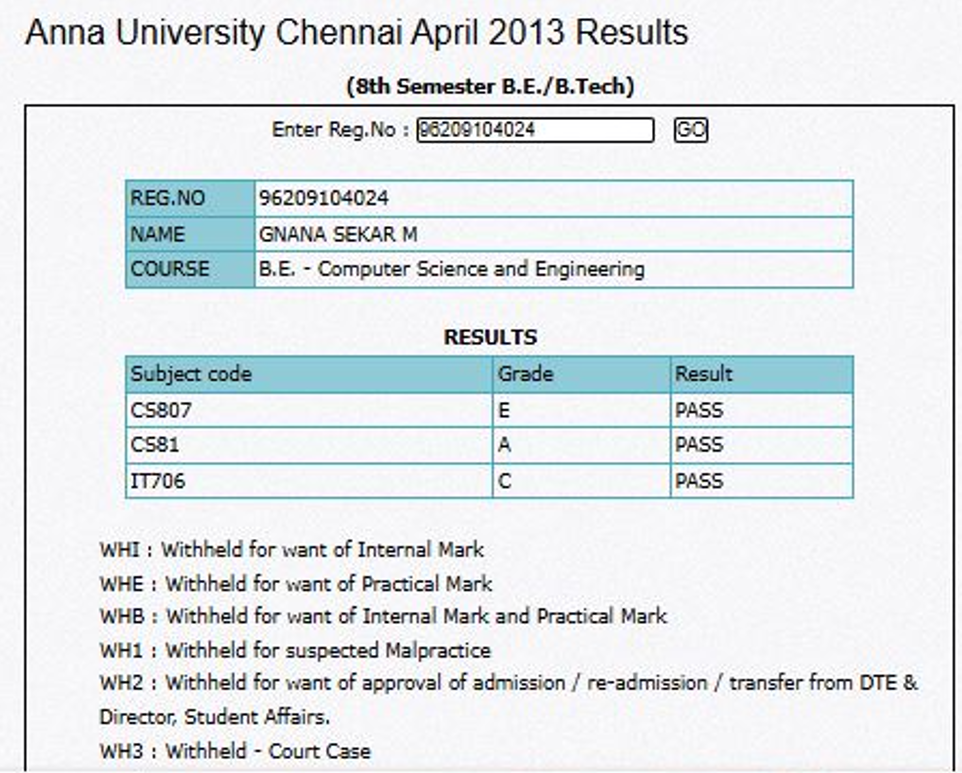
Task: Click the 'Result' column header
Action: (x=703, y=374)
